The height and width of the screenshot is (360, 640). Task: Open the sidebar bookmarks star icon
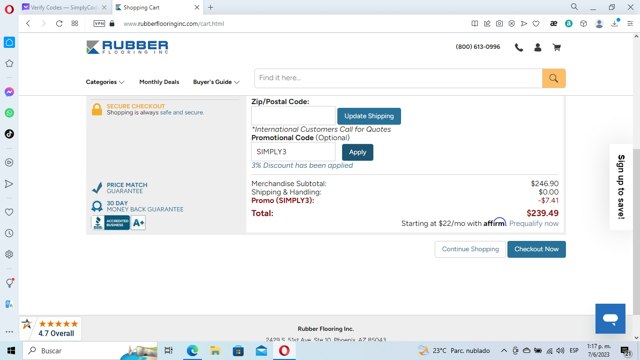tap(9, 63)
